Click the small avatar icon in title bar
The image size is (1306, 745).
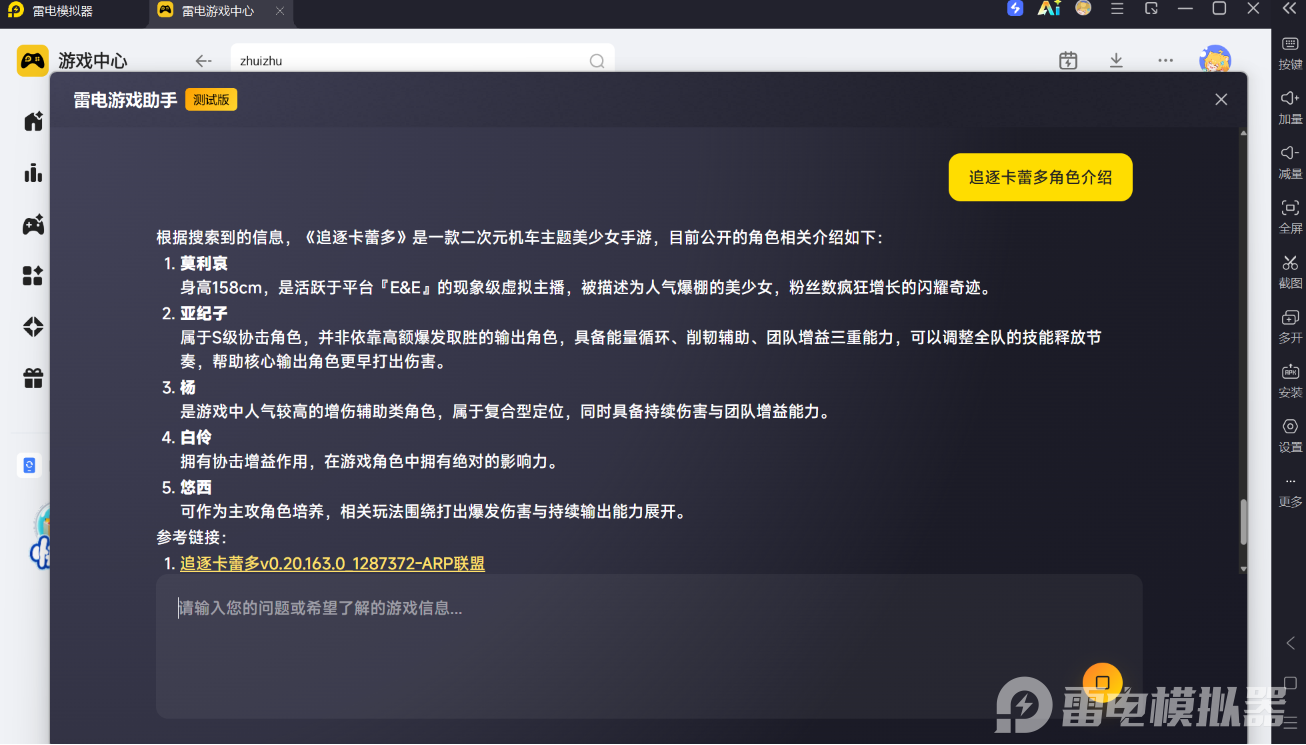point(1083,8)
